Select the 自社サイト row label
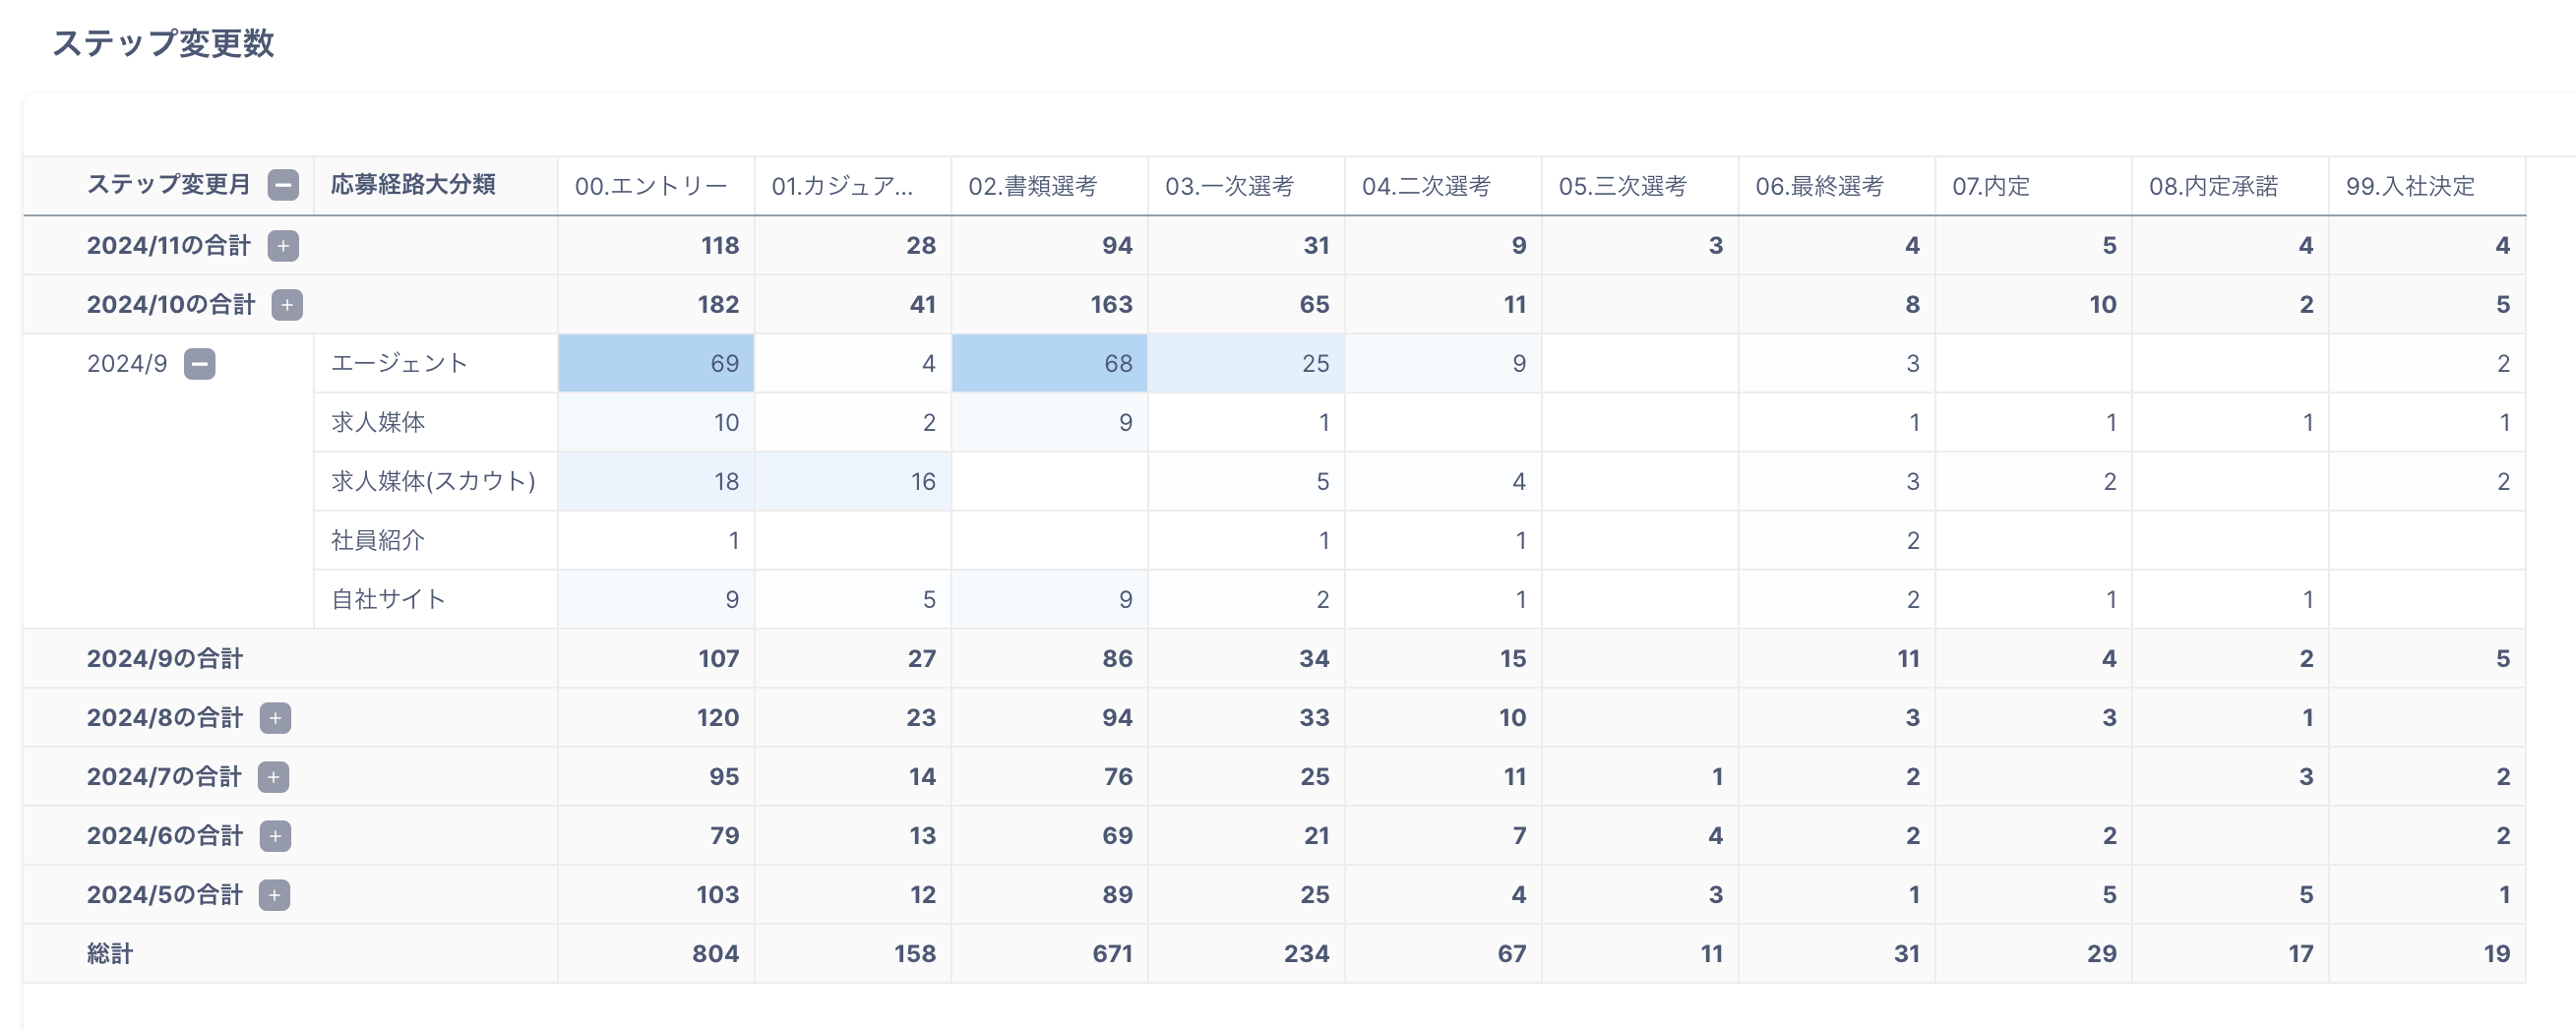Image resolution: width=2576 pixels, height=1029 pixels. click(x=388, y=600)
